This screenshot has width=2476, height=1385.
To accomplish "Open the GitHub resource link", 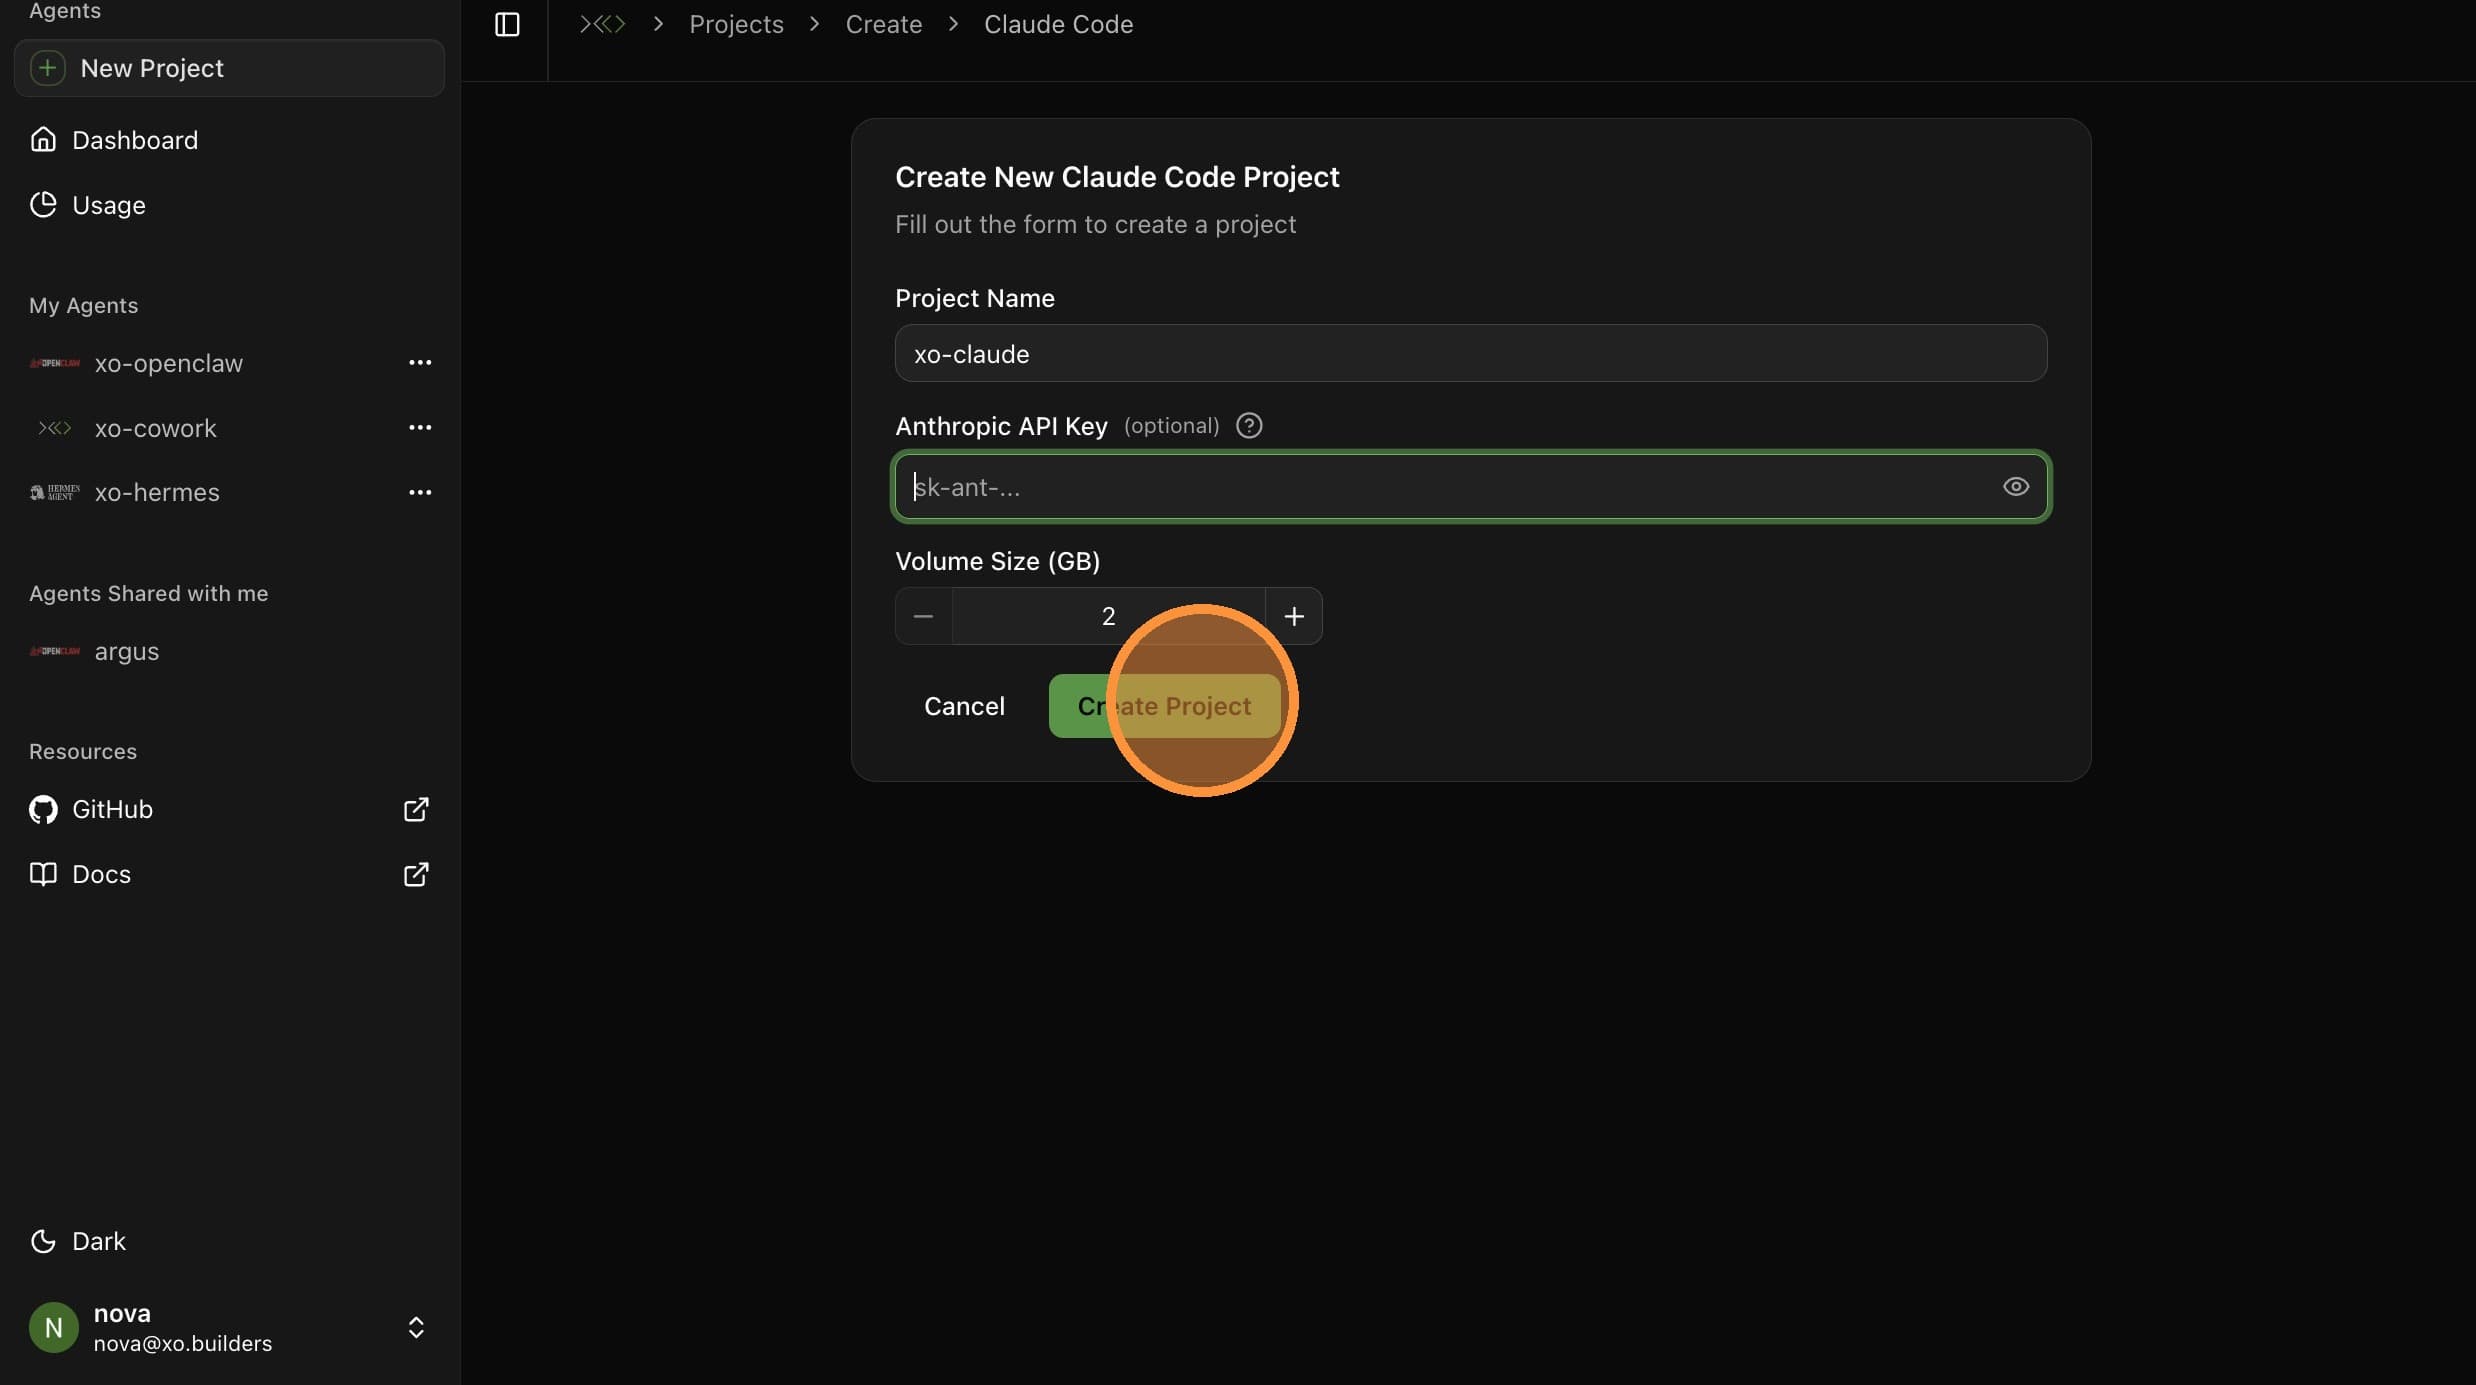I will [x=229, y=809].
